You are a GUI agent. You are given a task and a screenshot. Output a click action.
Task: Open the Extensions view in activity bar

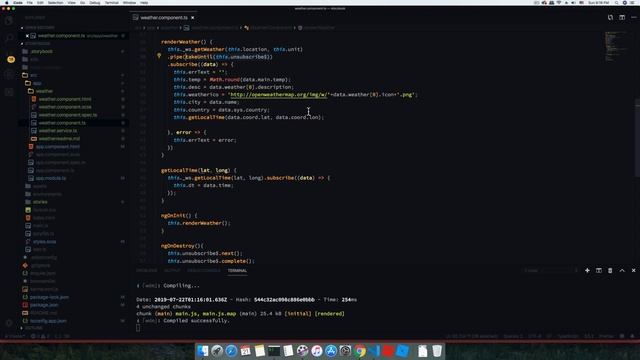[x=9, y=92]
